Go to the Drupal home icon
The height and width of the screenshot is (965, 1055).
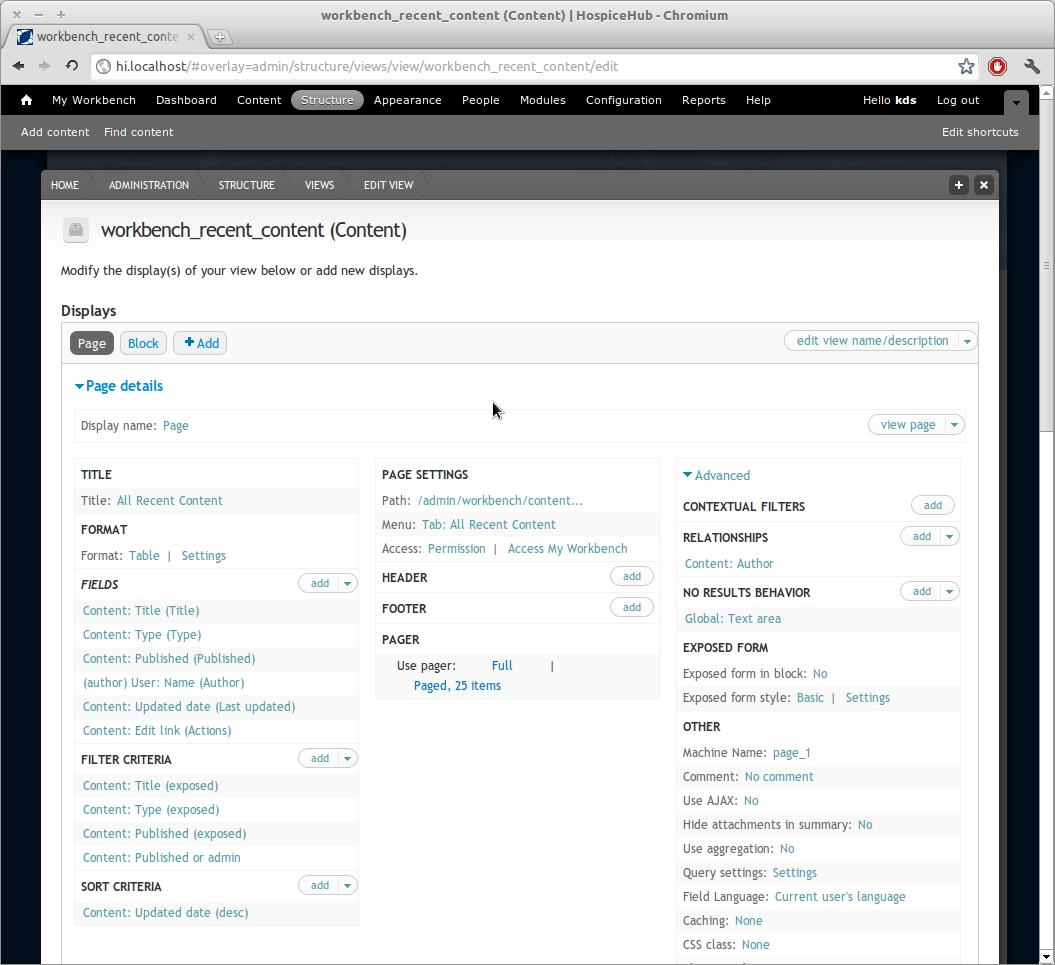(x=26, y=100)
